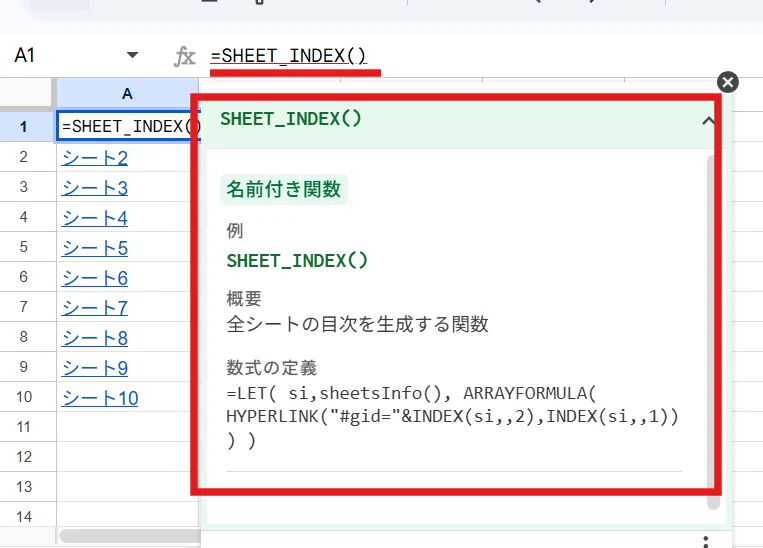Open the シート10 hyperlink
The height and width of the screenshot is (548, 763).
pos(100,398)
